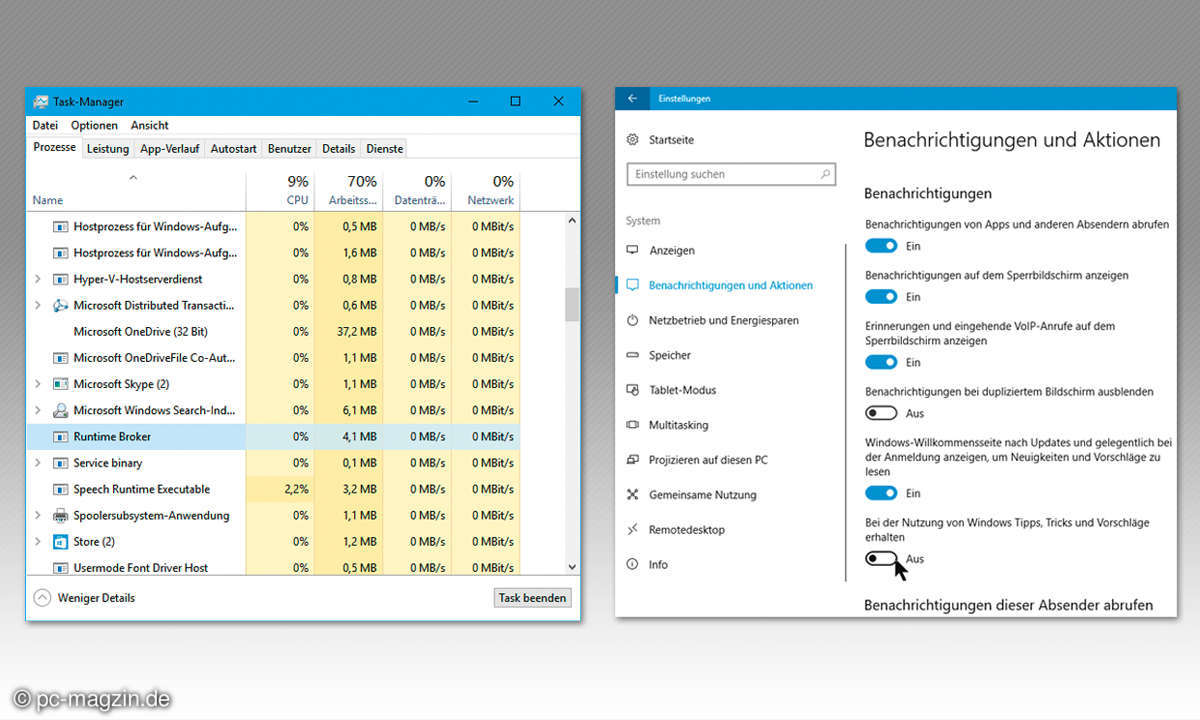Switch to the Details tab

(339, 149)
